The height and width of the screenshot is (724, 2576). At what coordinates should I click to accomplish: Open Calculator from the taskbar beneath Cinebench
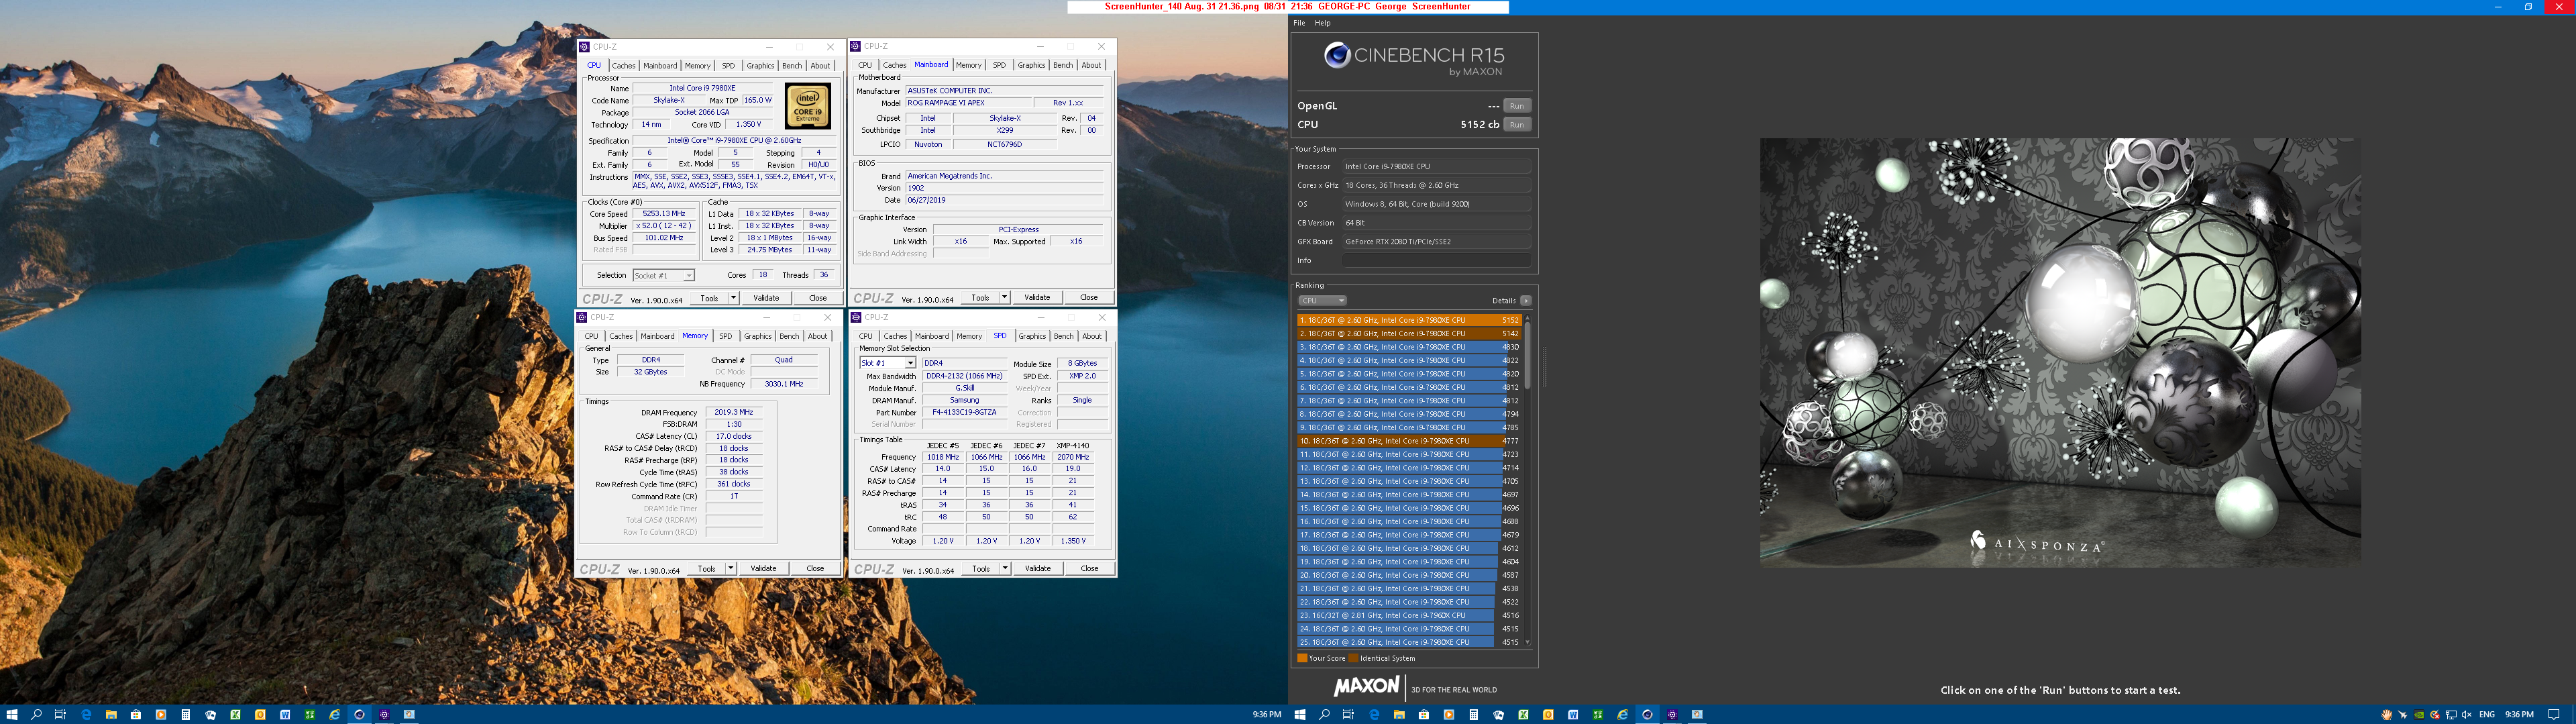coord(1474,714)
